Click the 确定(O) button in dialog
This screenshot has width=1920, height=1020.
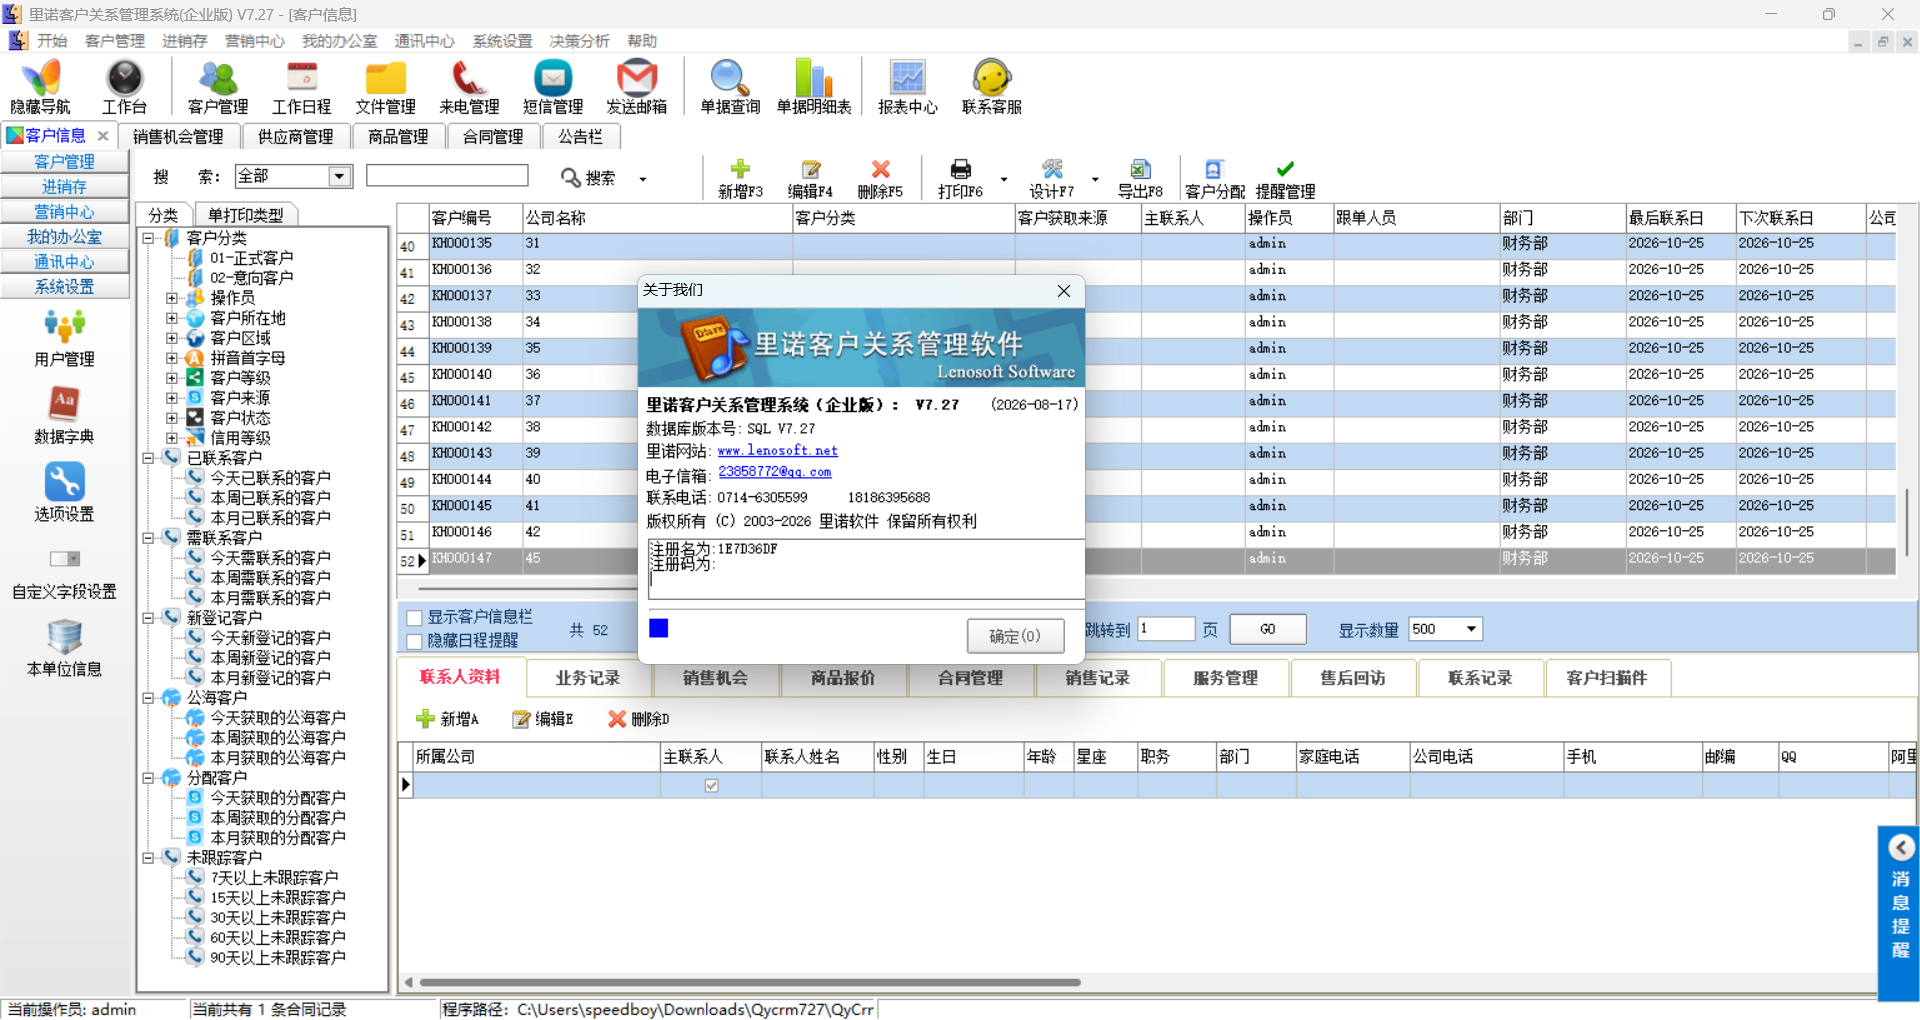pyautogui.click(x=1015, y=636)
